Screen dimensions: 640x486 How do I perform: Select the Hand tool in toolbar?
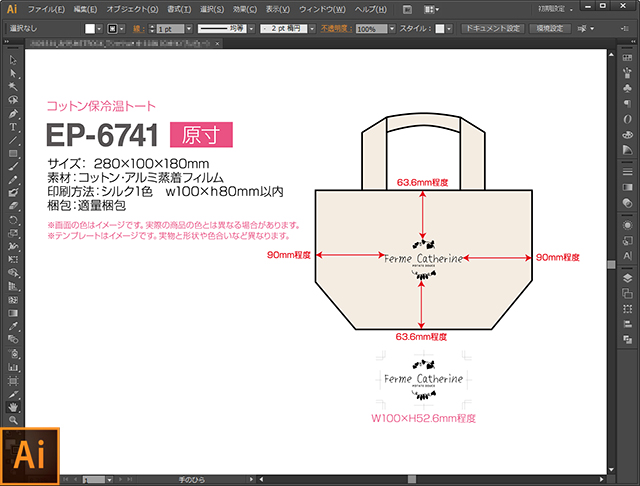[x=13, y=408]
